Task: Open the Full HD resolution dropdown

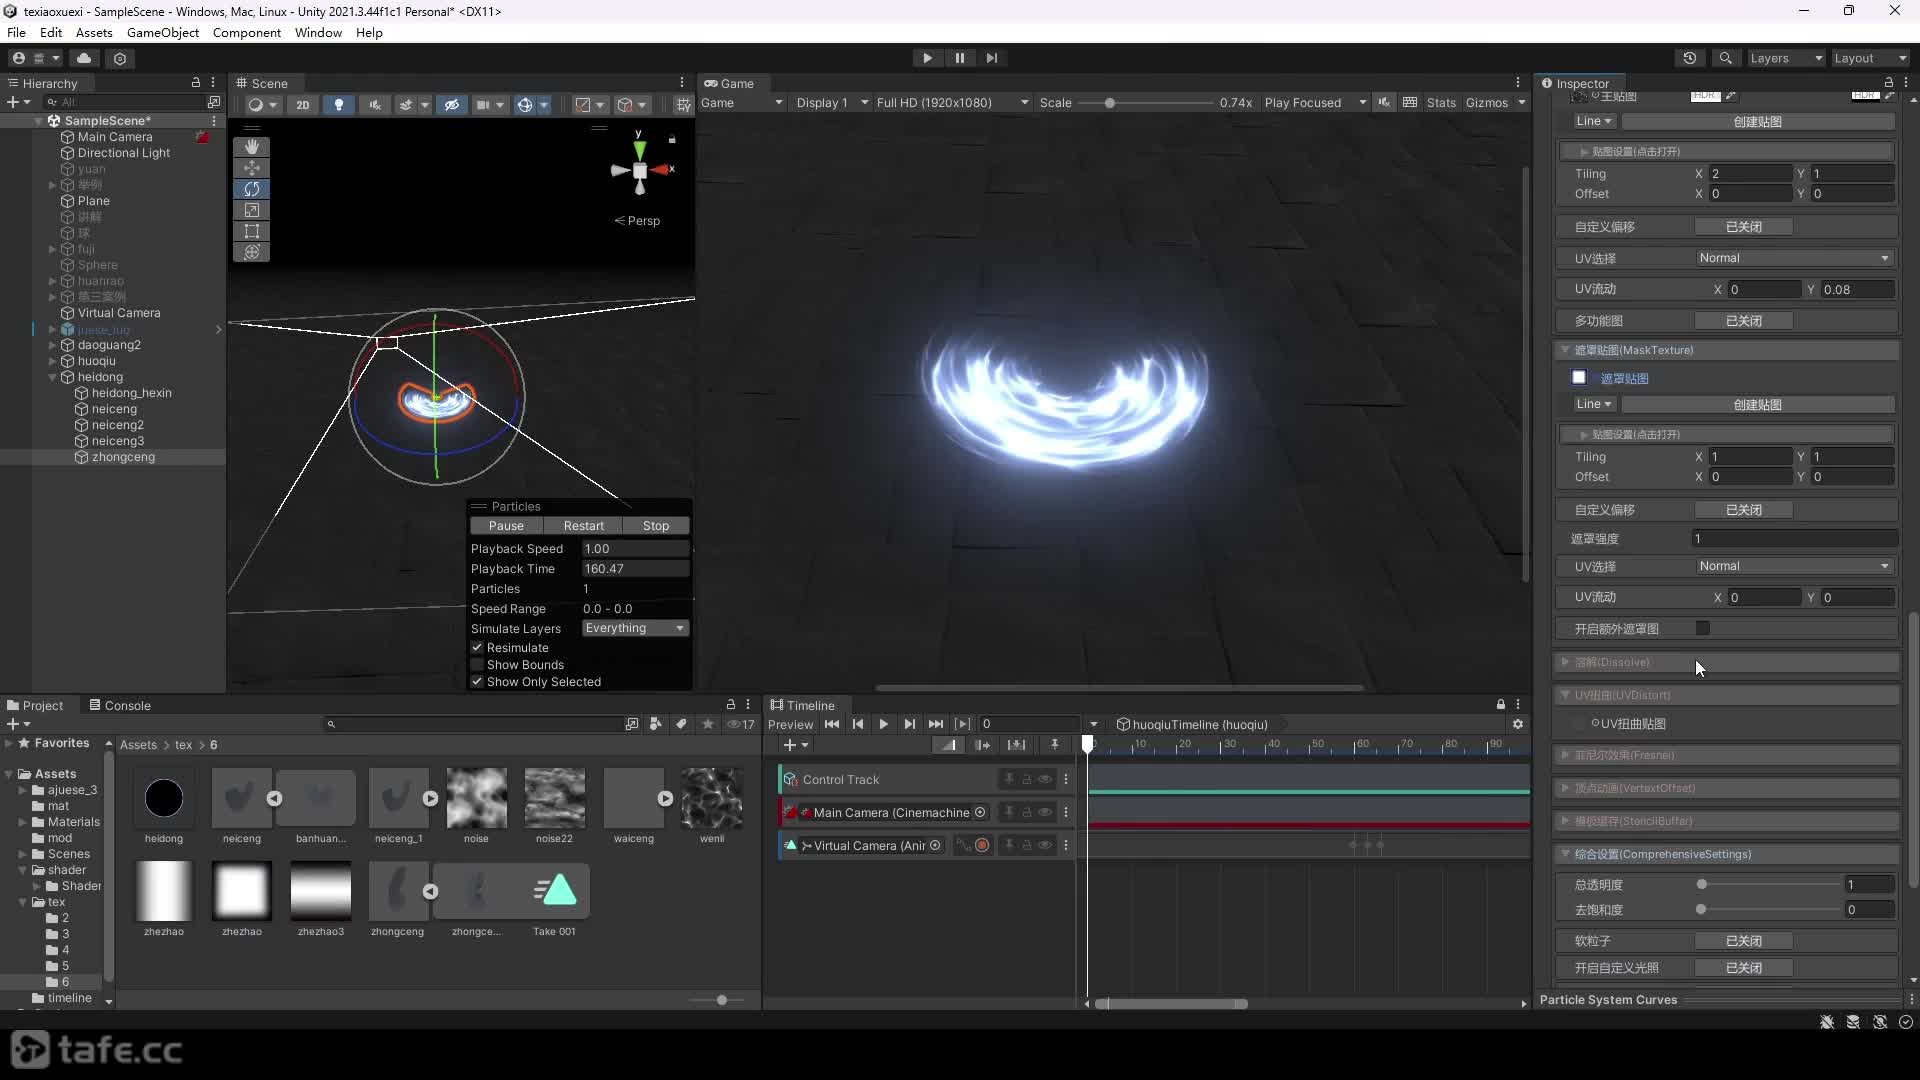Action: click(952, 103)
